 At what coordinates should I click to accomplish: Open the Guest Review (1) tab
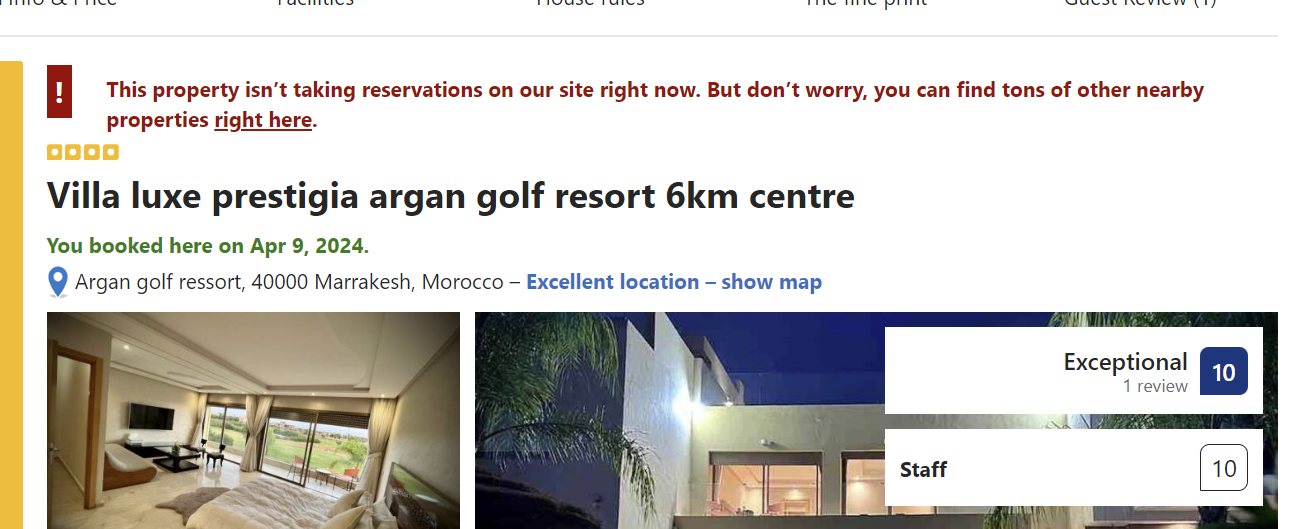click(1140, 3)
